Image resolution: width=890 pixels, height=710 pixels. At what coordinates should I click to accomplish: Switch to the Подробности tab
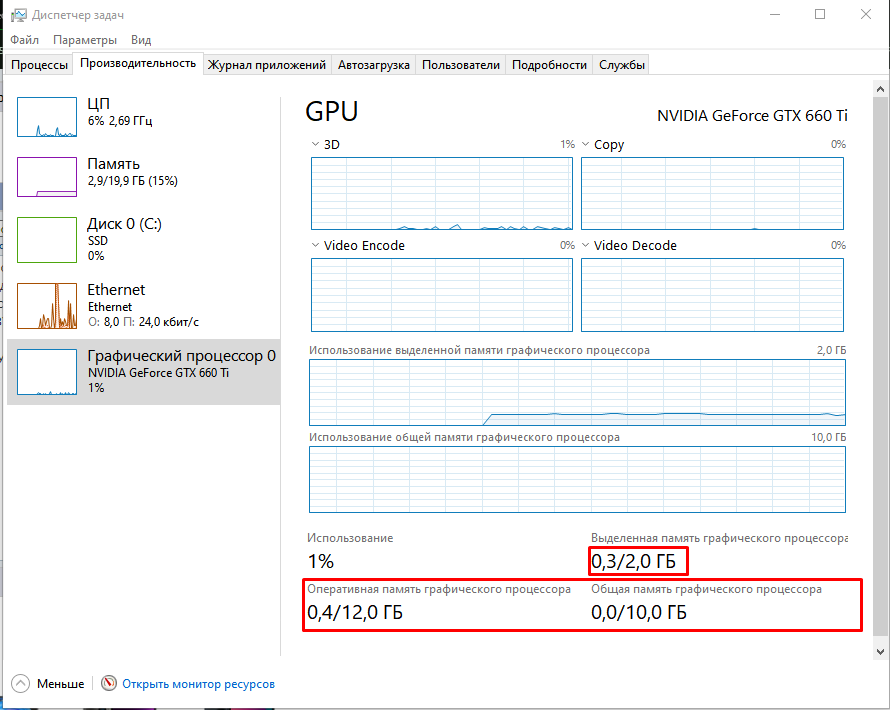click(x=549, y=65)
